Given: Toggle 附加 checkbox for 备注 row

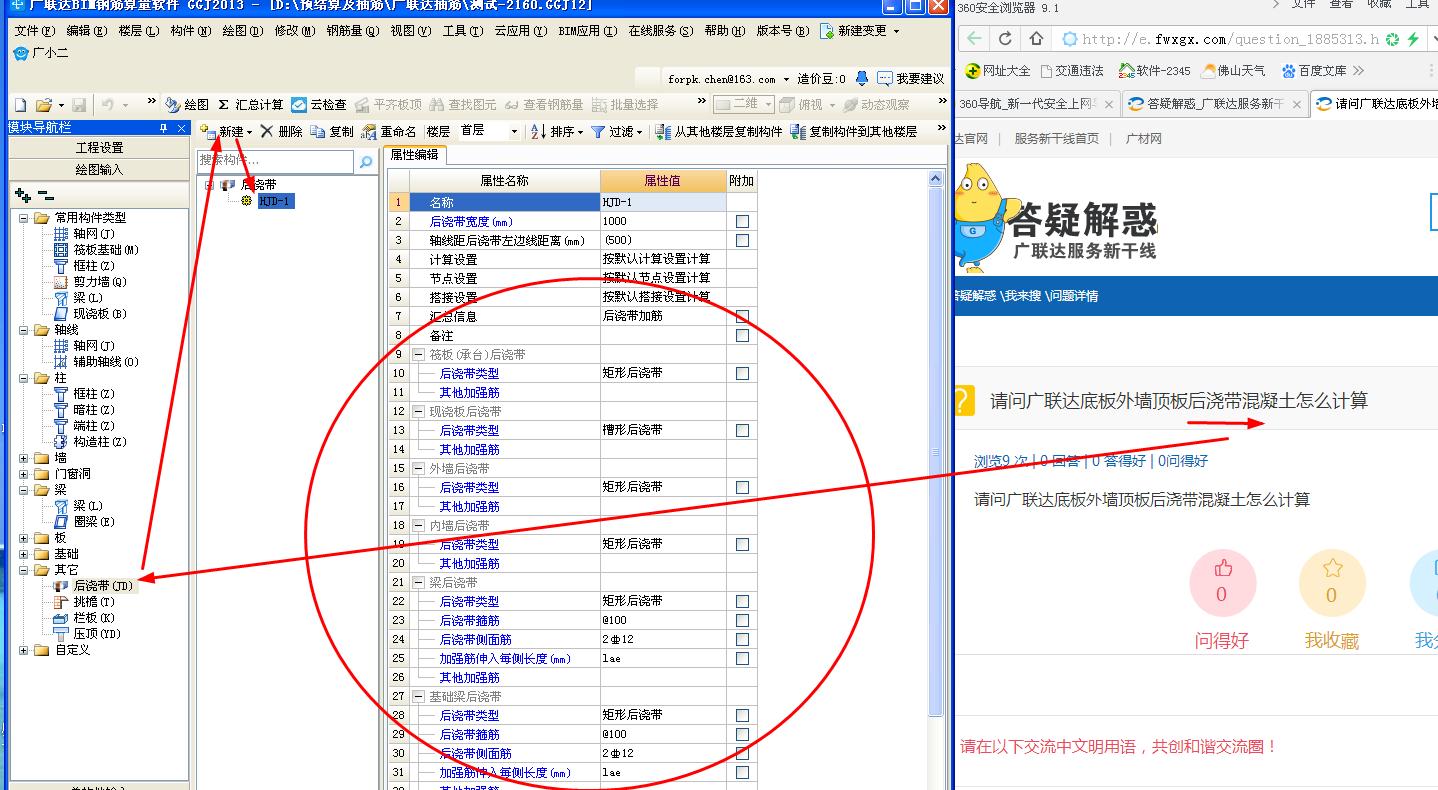Looking at the screenshot, I should tap(742, 335).
